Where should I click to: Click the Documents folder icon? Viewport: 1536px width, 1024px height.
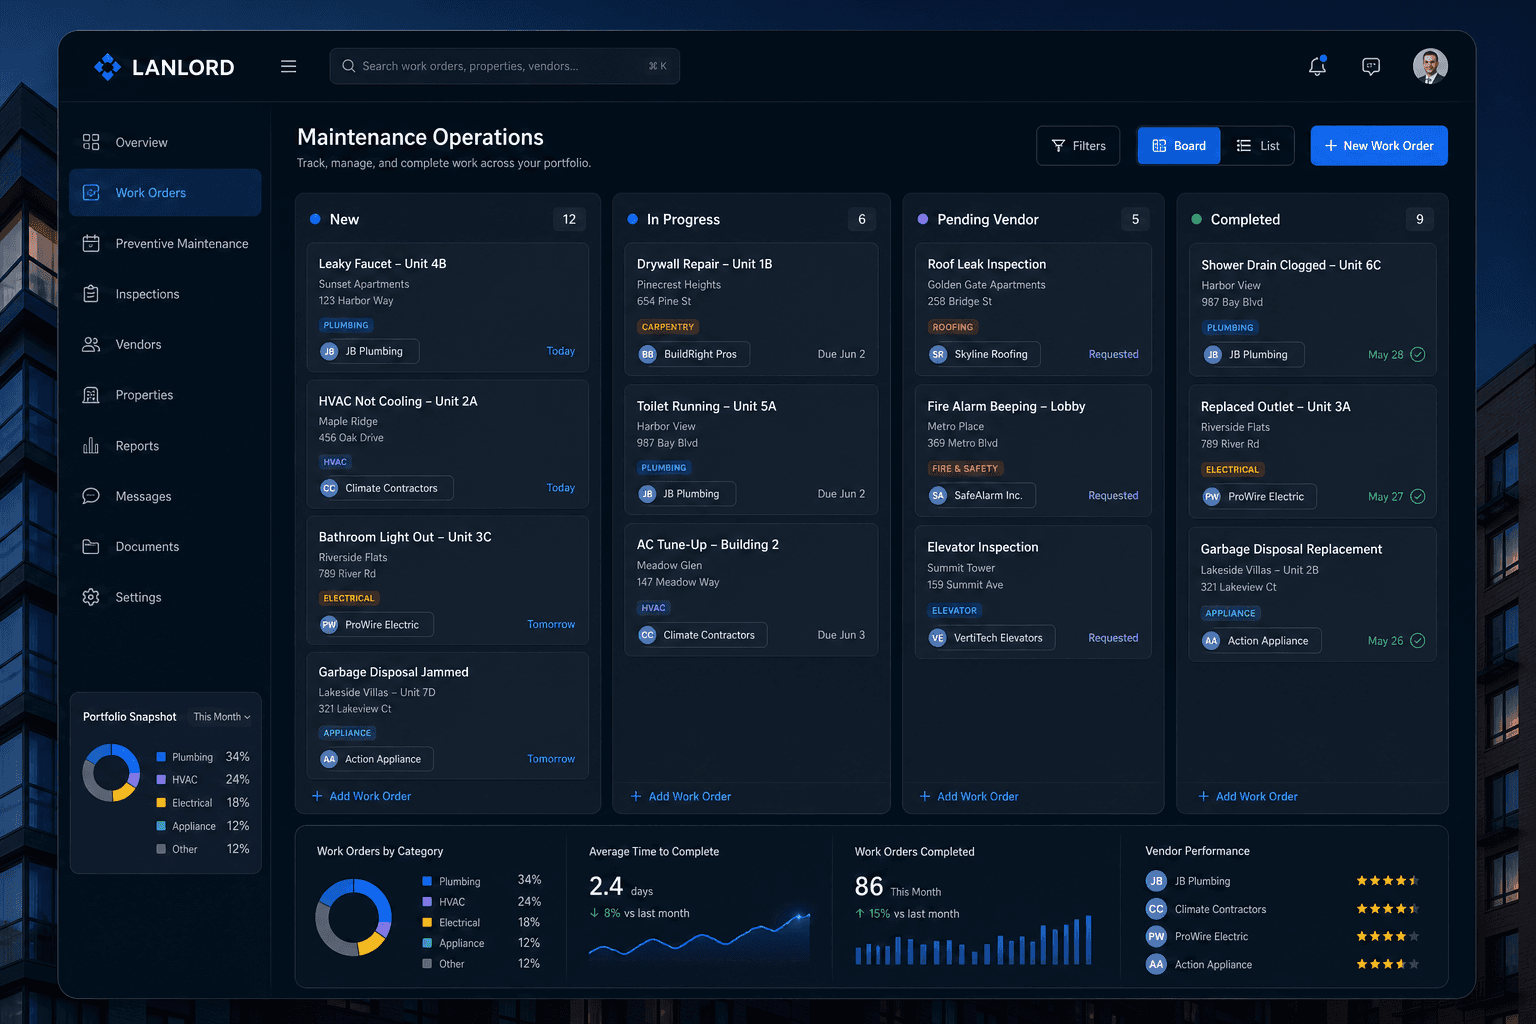(91, 547)
